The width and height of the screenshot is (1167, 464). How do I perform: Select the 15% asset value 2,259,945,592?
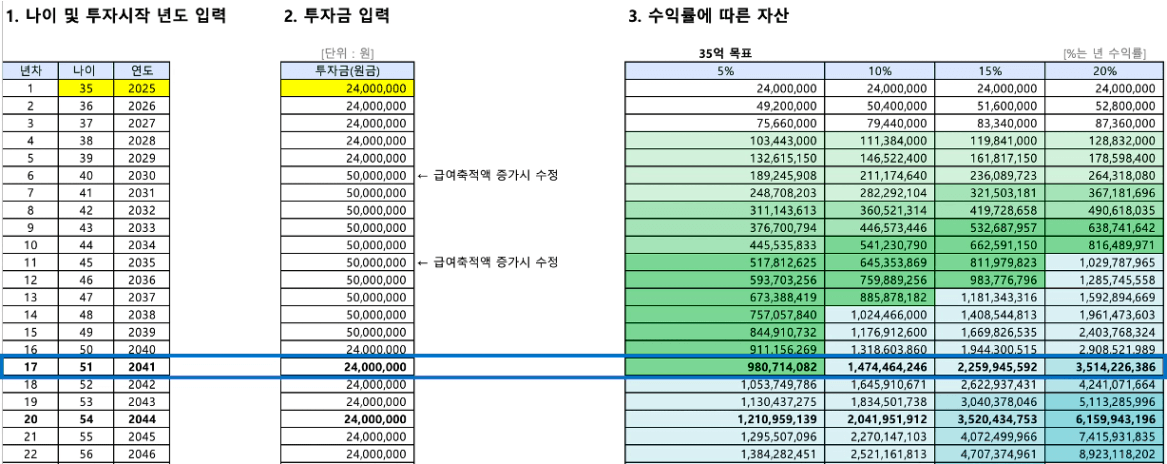click(x=990, y=368)
